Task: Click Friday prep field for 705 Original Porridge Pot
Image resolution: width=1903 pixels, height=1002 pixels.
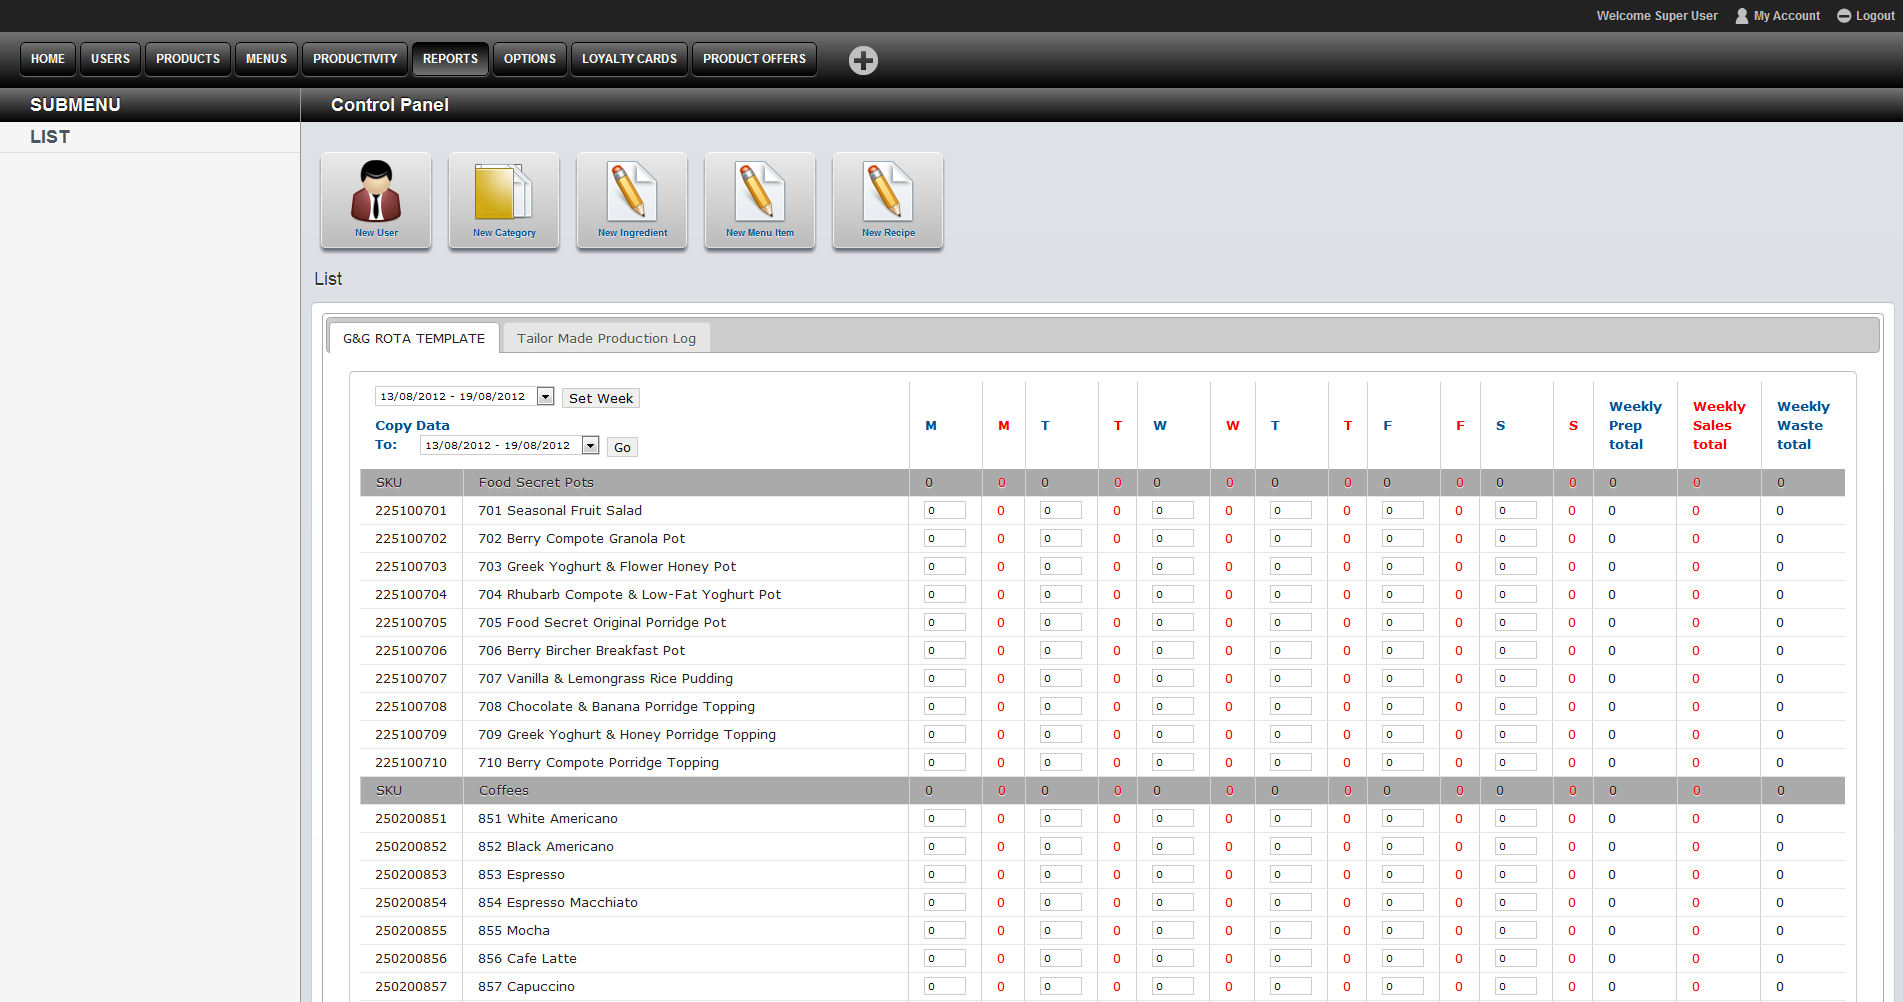Action: [1402, 622]
